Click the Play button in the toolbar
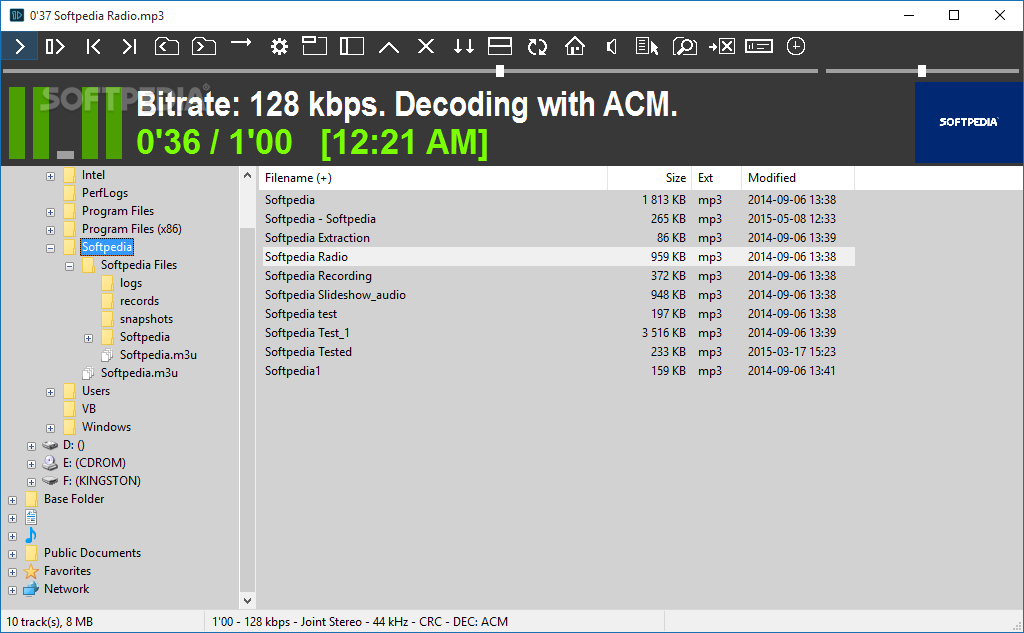Screen dimensions: 1024x633 click(x=20, y=46)
